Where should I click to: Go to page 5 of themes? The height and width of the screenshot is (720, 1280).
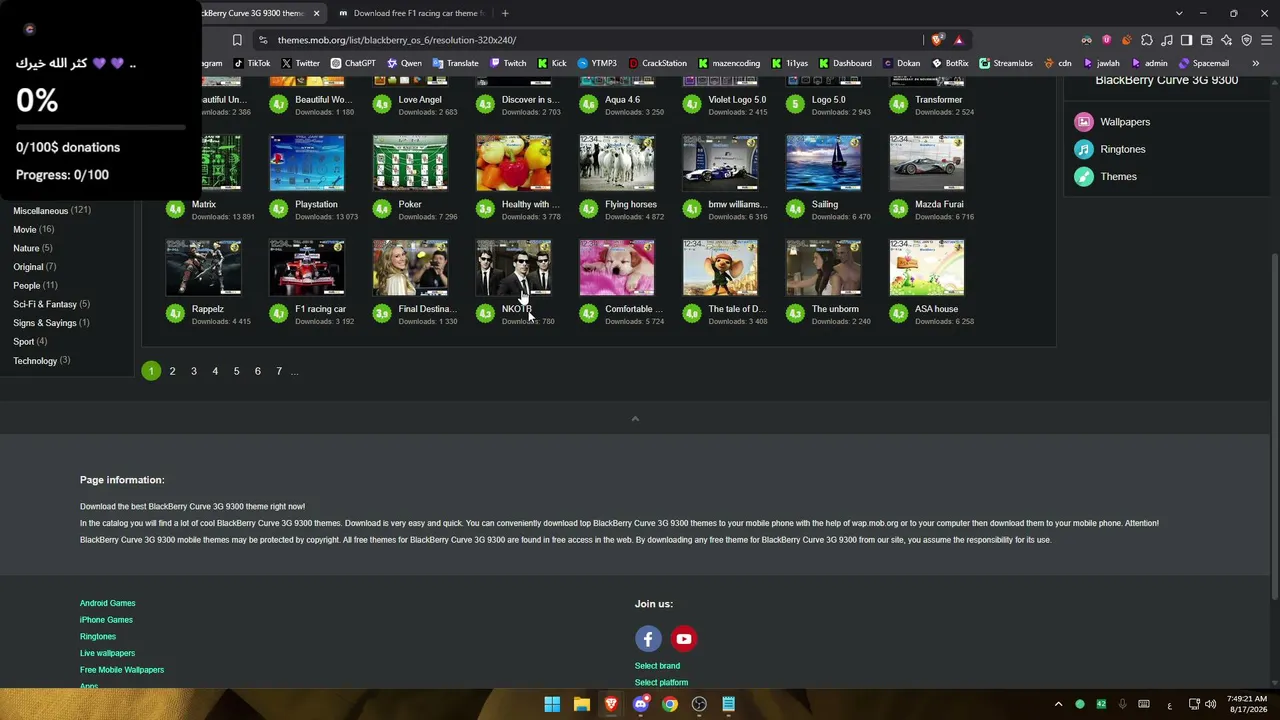(237, 371)
